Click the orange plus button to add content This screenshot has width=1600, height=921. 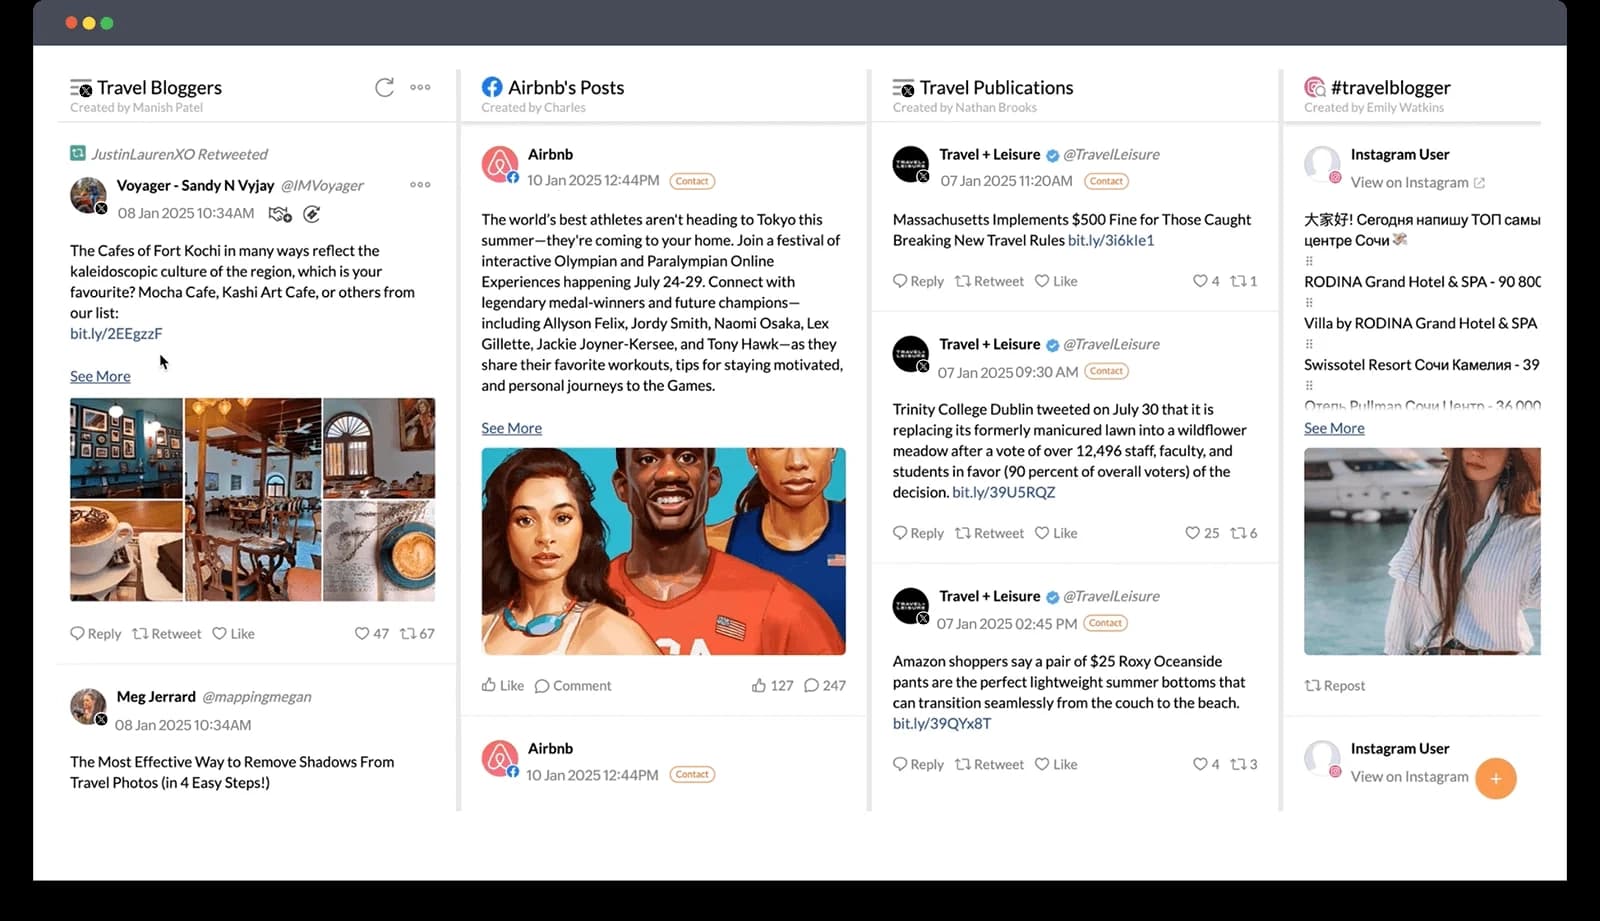point(1496,778)
